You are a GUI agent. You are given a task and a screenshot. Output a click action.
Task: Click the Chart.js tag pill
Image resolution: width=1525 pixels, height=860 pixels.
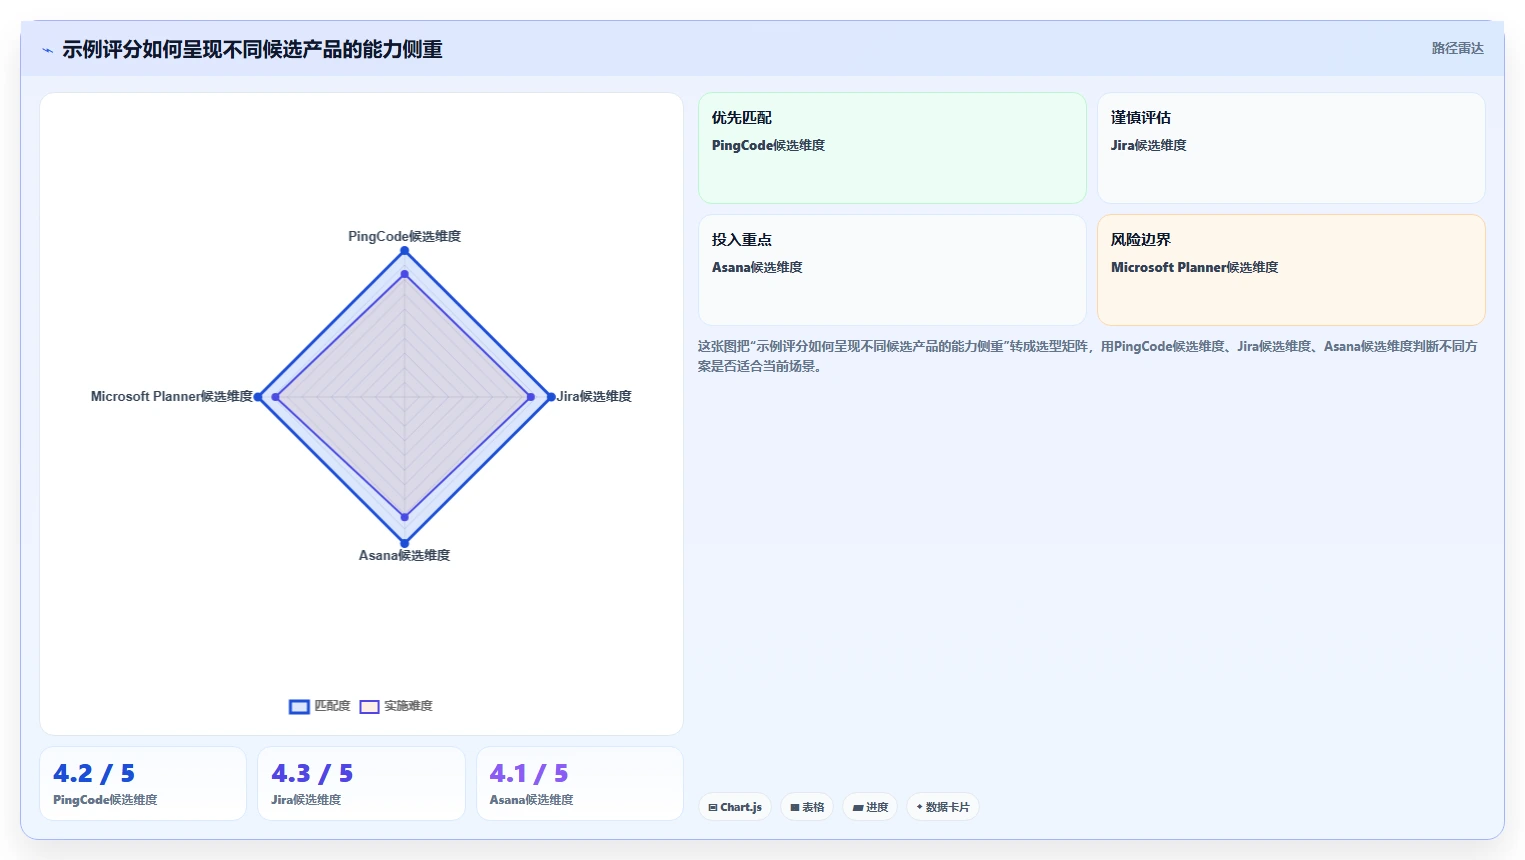pyautogui.click(x=735, y=807)
